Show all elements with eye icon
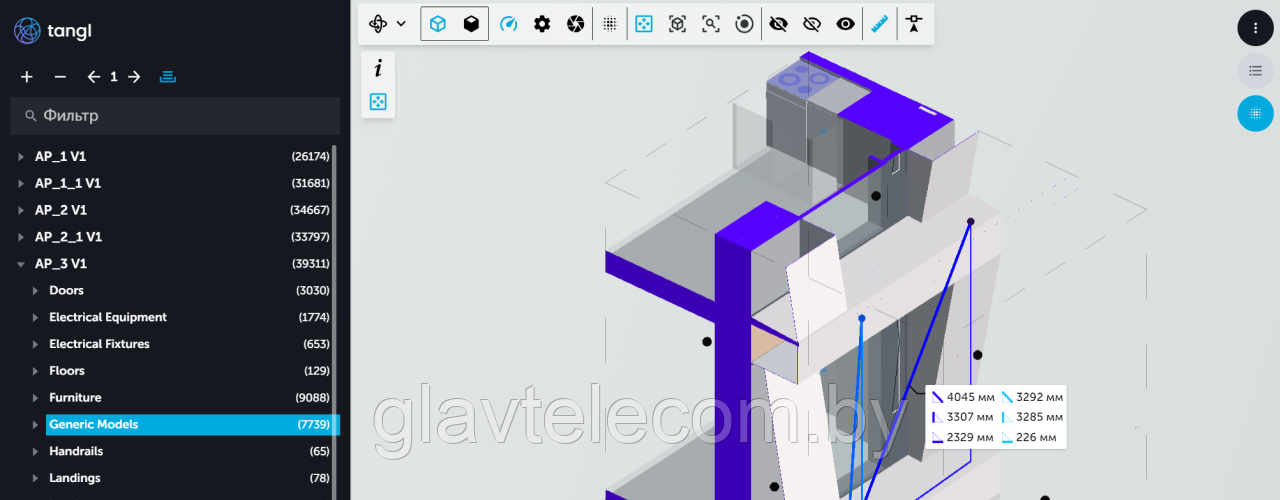The image size is (1280, 500). [846, 24]
